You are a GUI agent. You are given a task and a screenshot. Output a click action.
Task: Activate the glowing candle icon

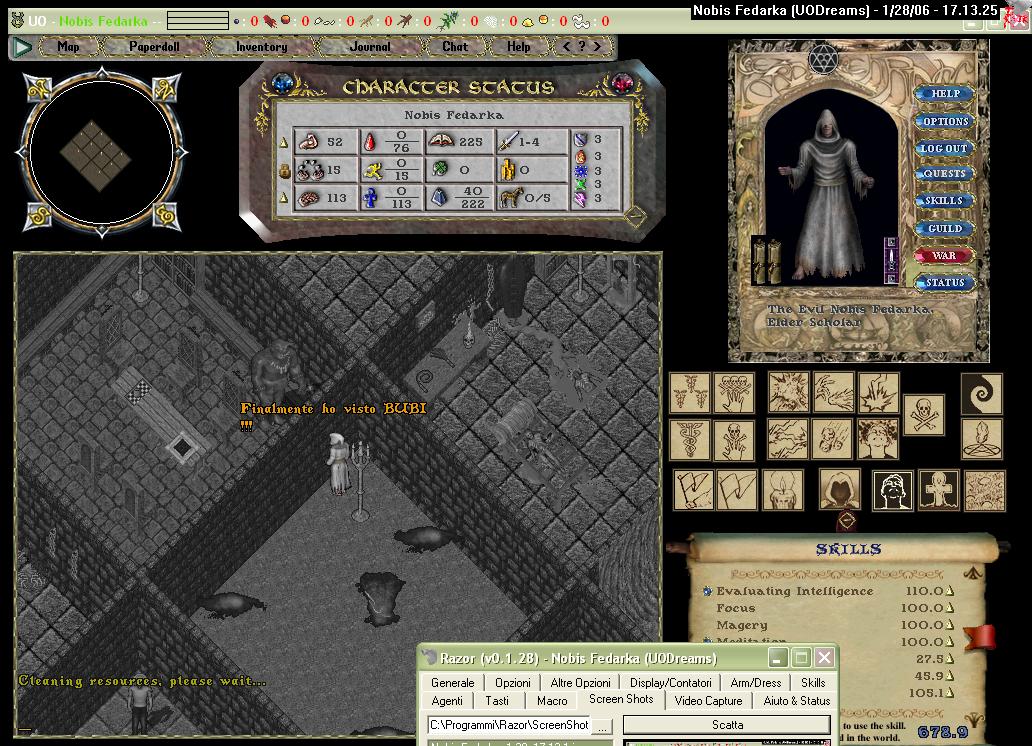783,490
